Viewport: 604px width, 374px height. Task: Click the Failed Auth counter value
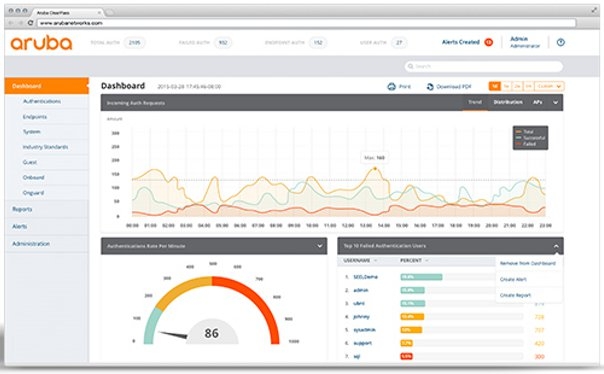tap(223, 42)
